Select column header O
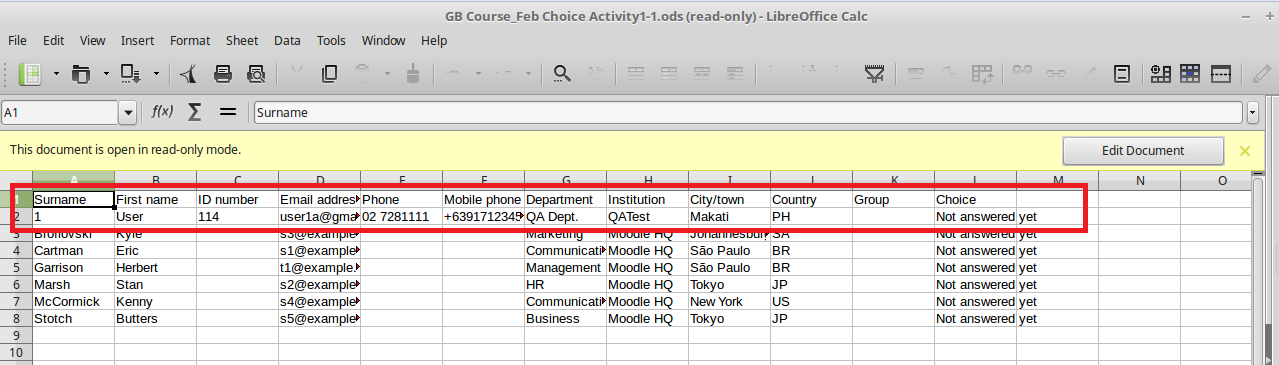This screenshot has height=365, width=1279. tap(1221, 181)
